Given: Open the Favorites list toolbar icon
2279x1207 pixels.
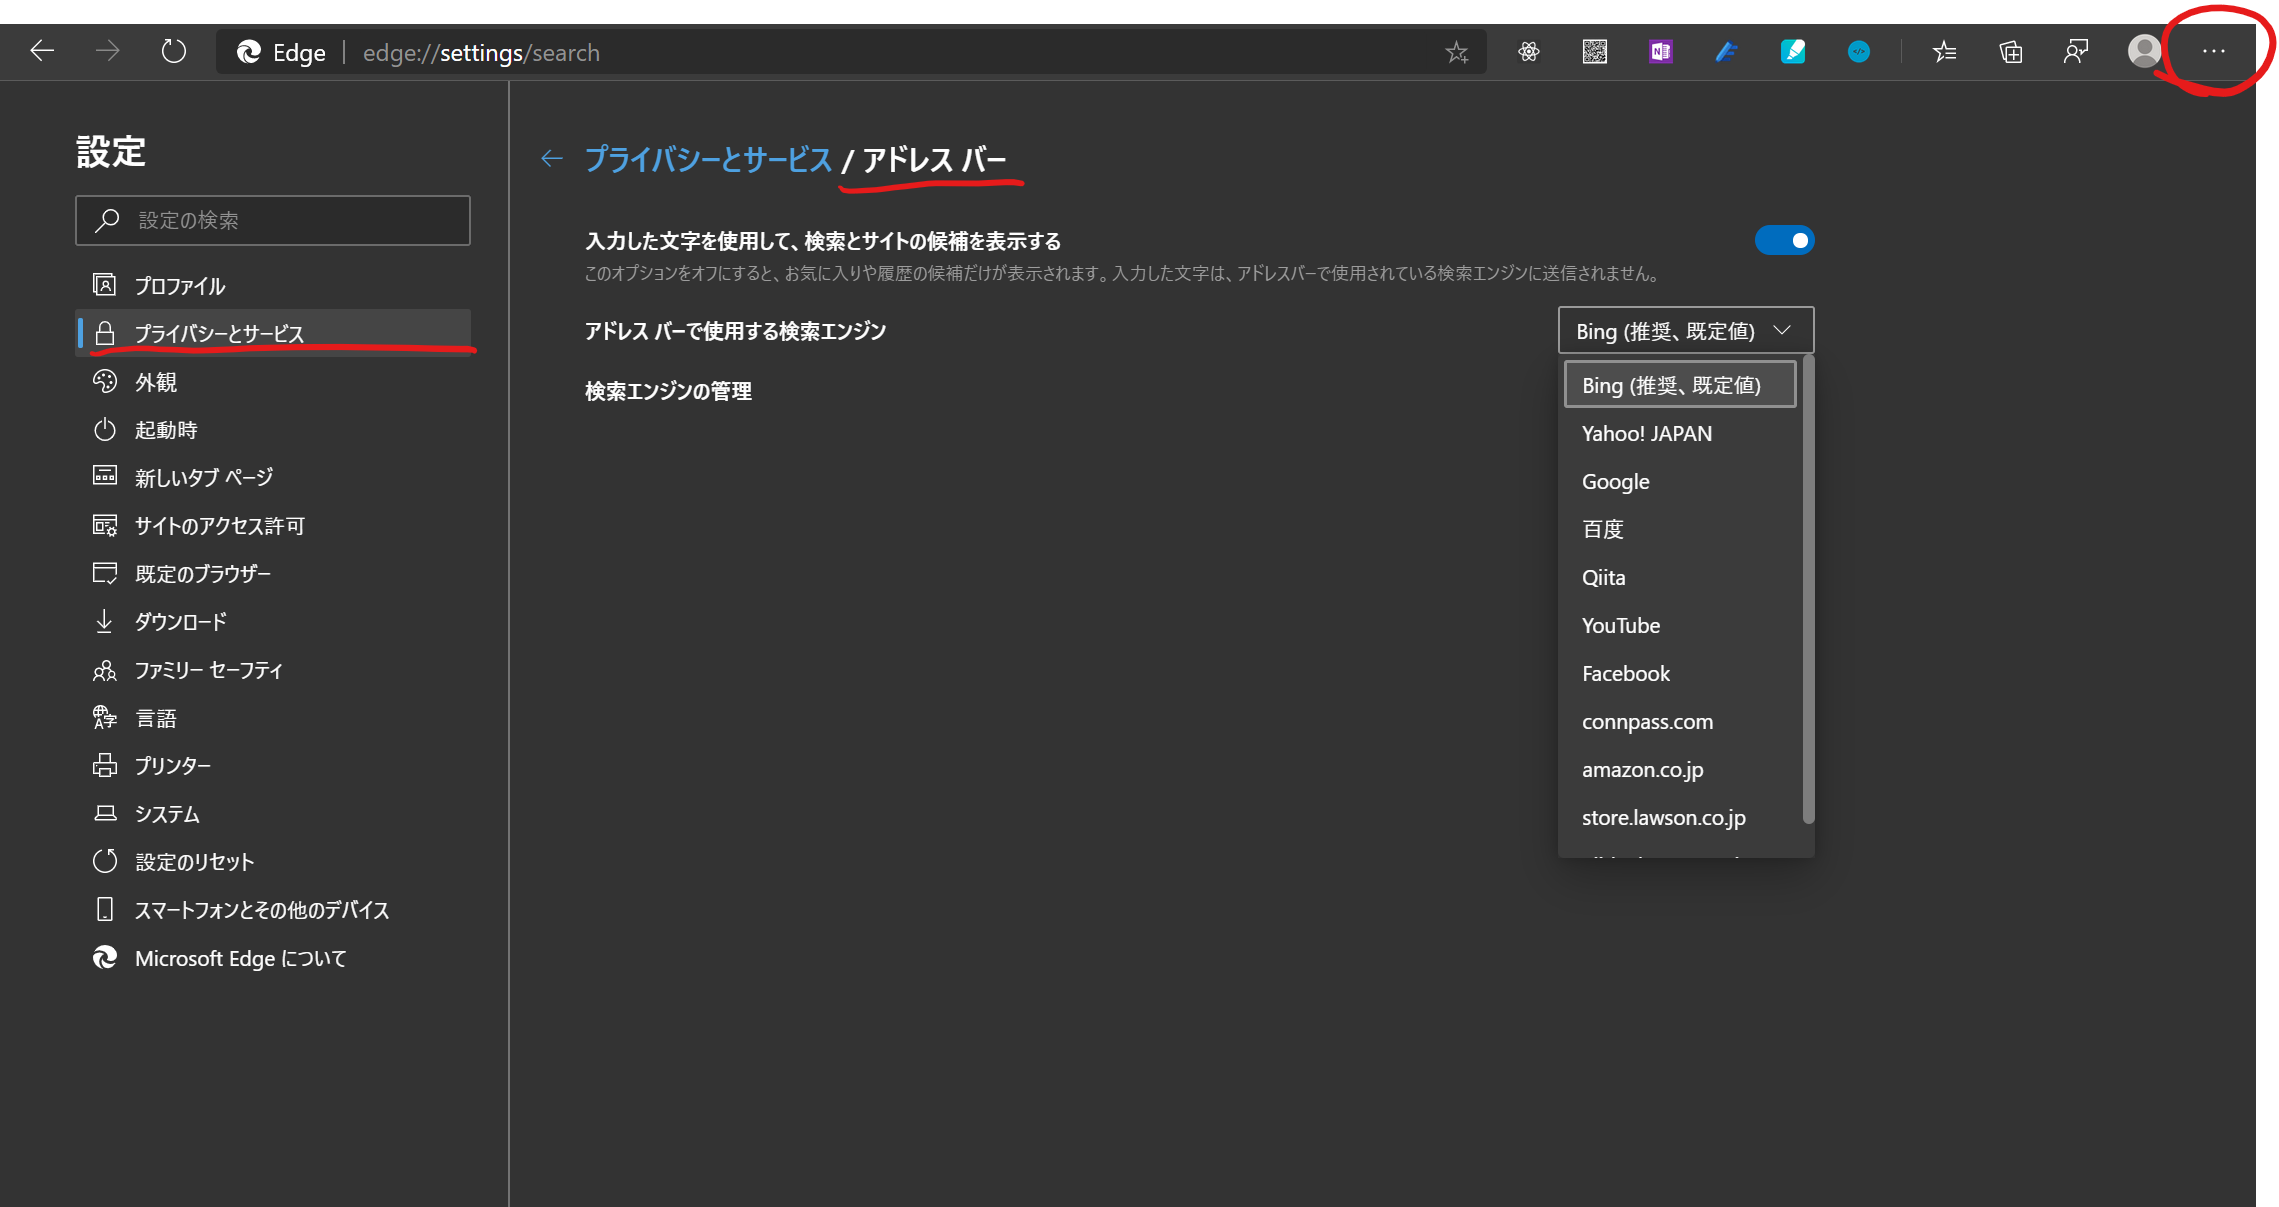Looking at the screenshot, I should click(1944, 52).
